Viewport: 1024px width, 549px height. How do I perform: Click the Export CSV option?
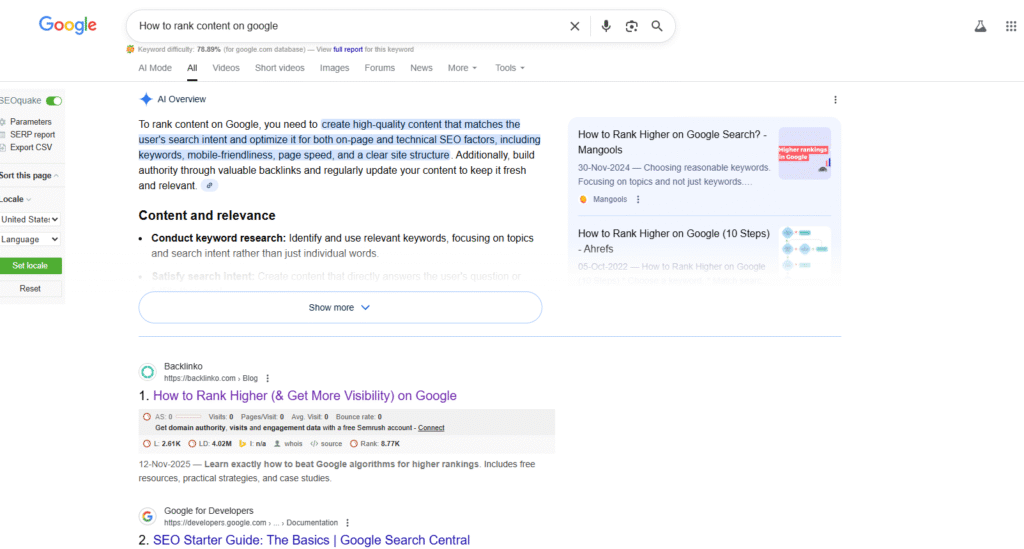[30, 147]
